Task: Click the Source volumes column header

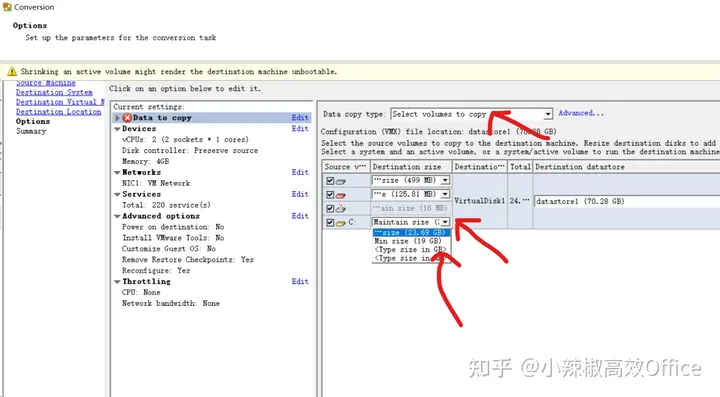Action: 346,167
